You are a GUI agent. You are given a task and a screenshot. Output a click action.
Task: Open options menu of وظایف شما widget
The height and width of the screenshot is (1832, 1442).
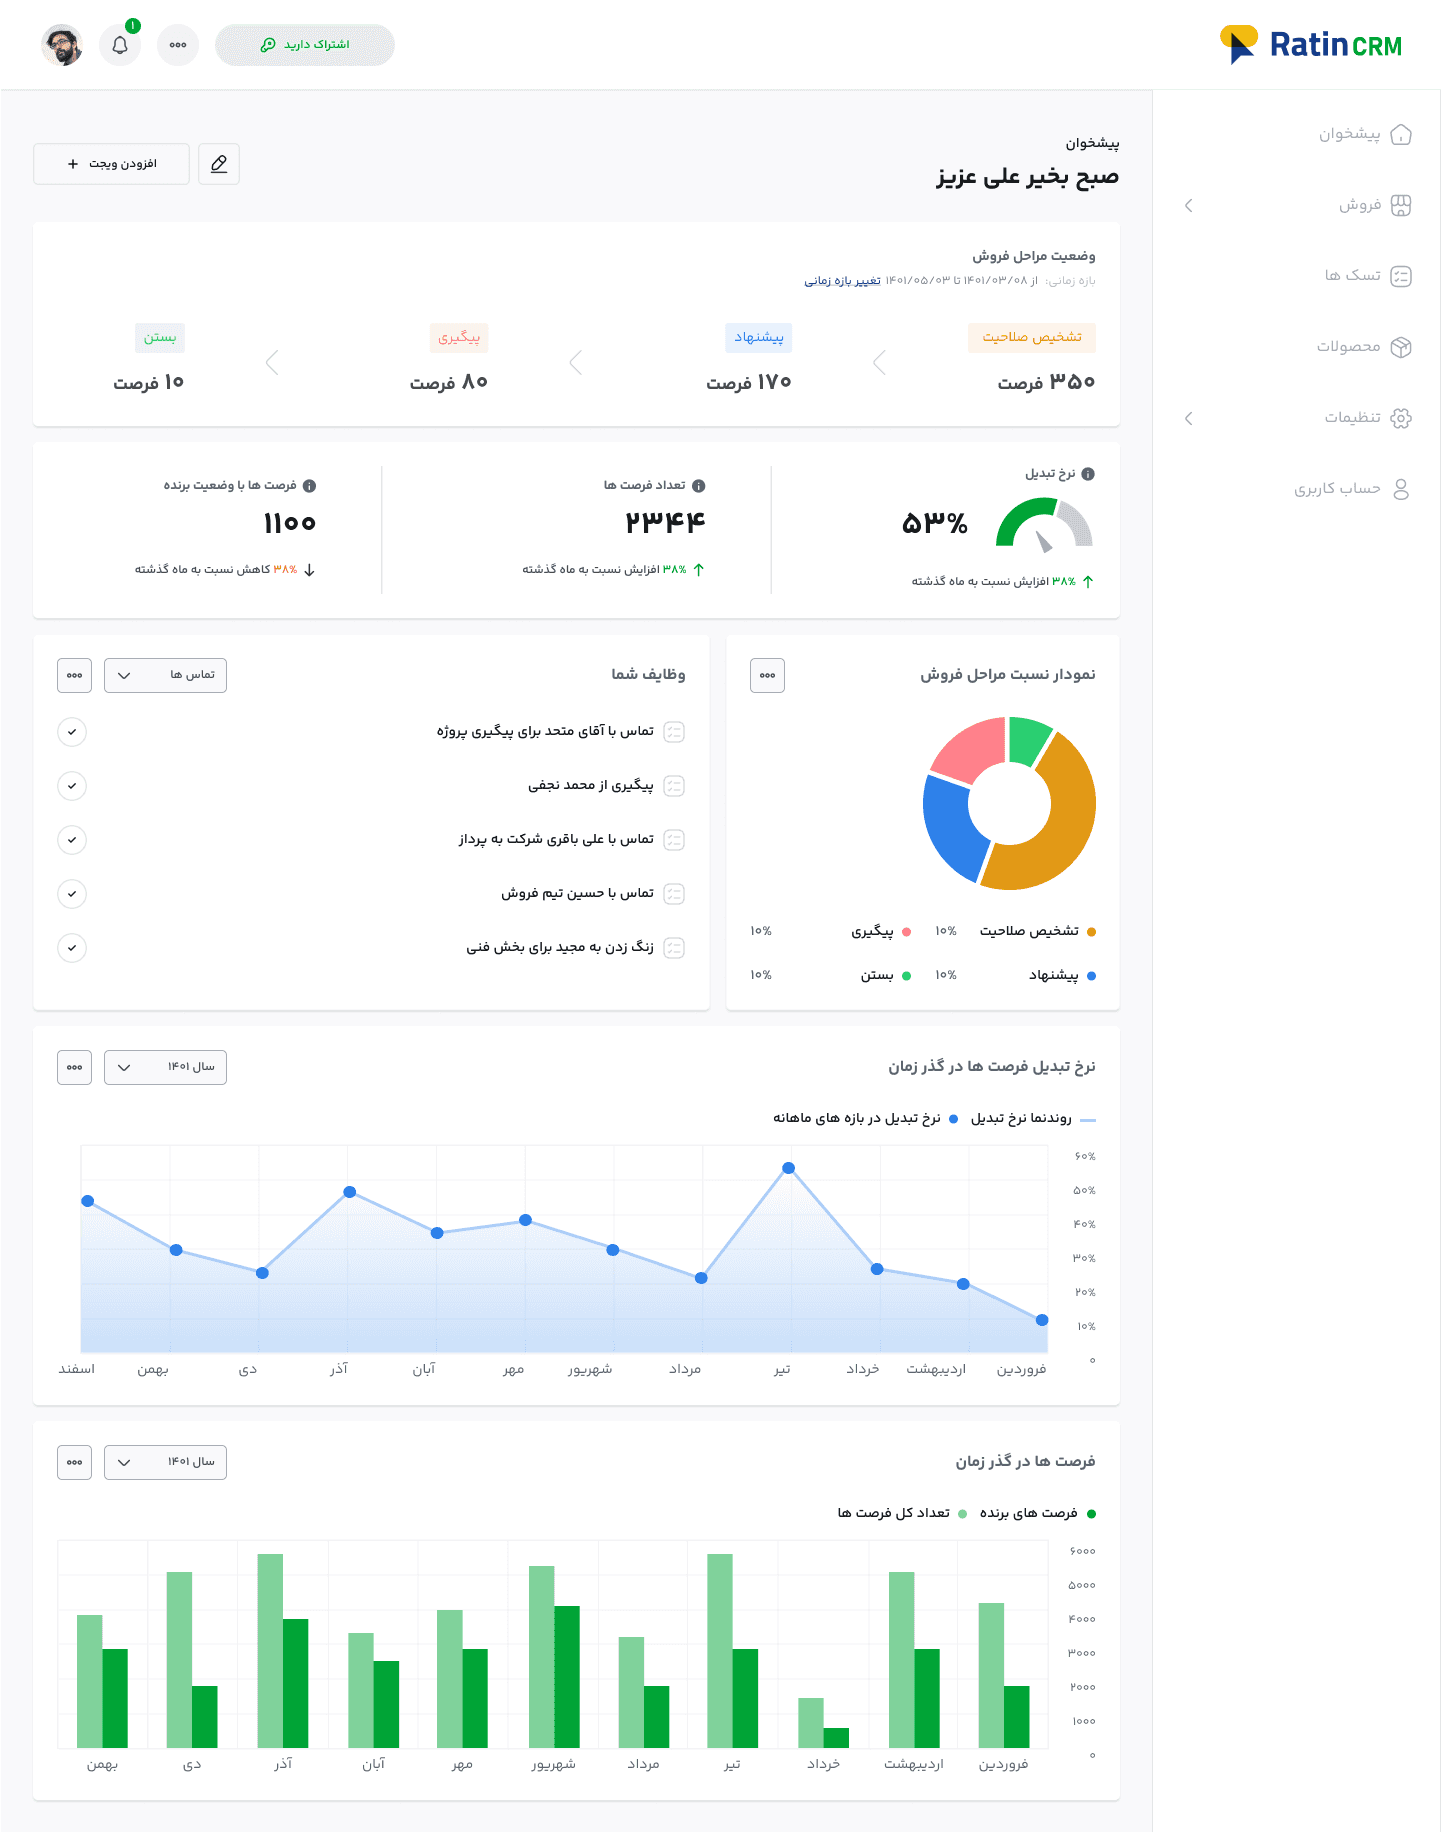click(x=74, y=676)
